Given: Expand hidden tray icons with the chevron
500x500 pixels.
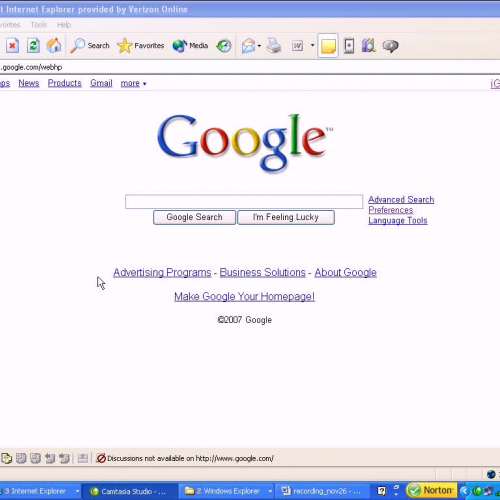Looking at the screenshot, I should (464, 491).
